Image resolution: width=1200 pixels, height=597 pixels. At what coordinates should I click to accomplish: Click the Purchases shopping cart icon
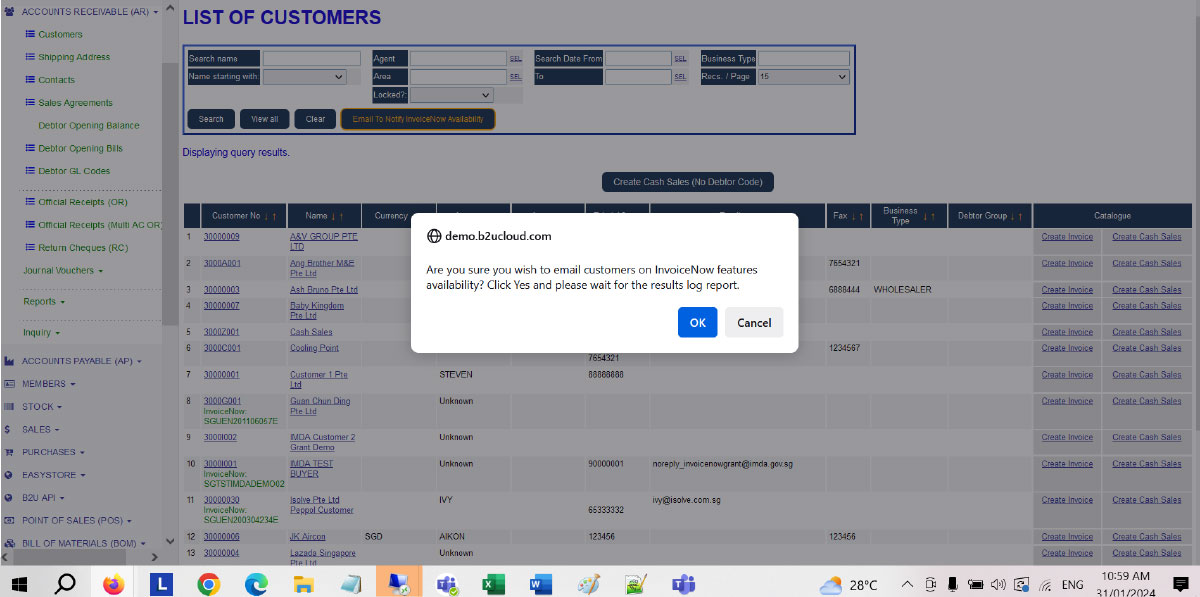(x=9, y=452)
